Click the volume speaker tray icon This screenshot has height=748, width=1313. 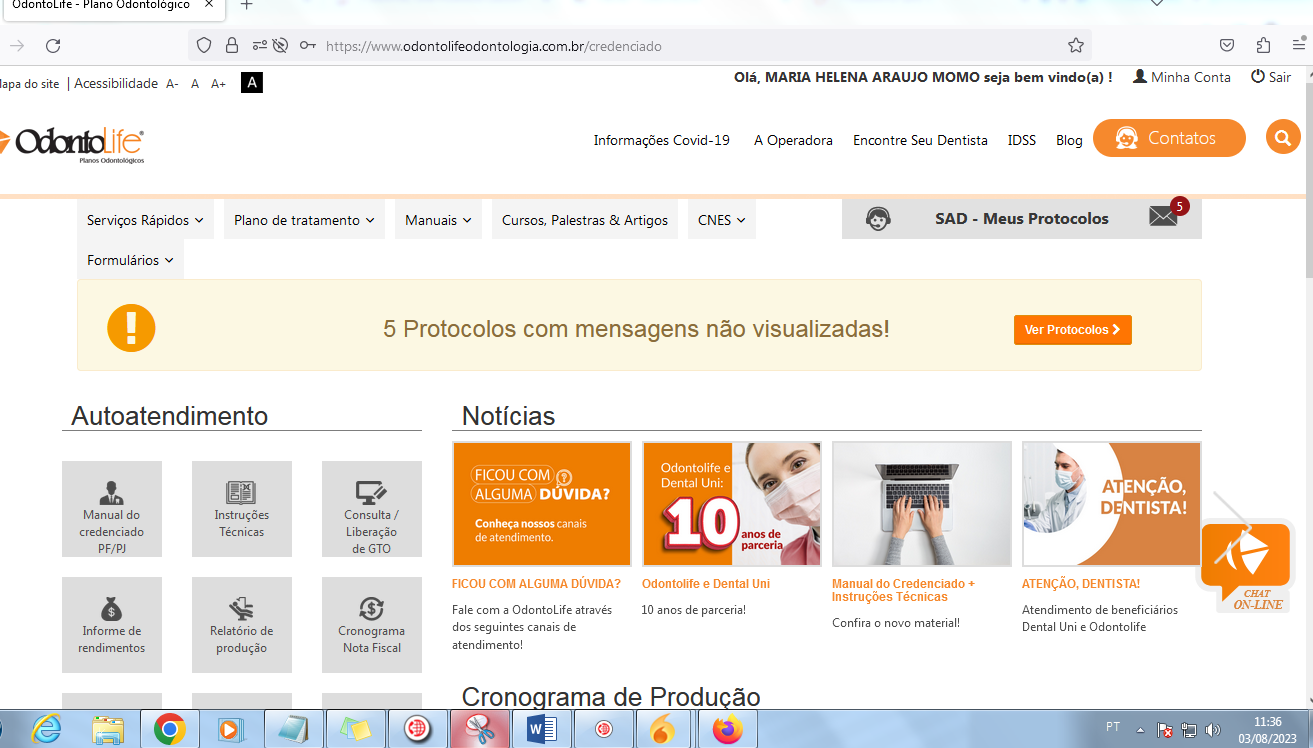[1213, 730]
